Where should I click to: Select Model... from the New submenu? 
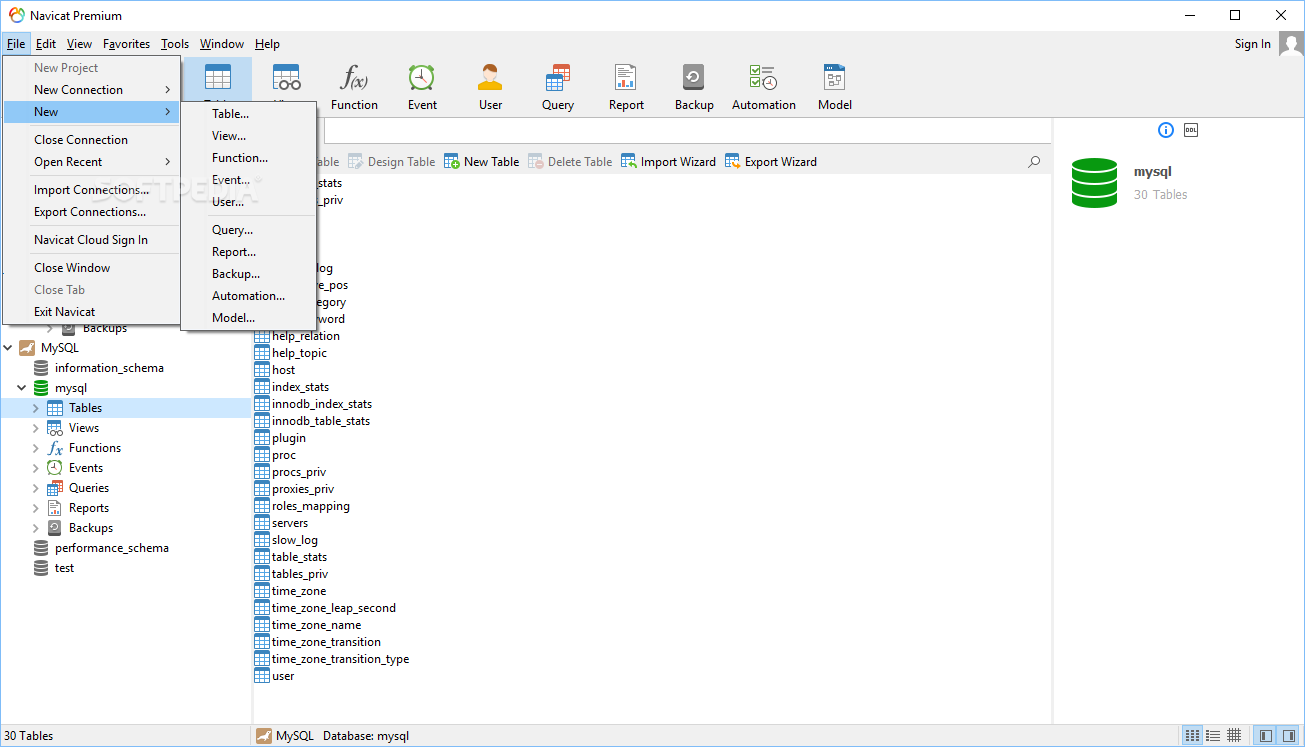(249, 318)
